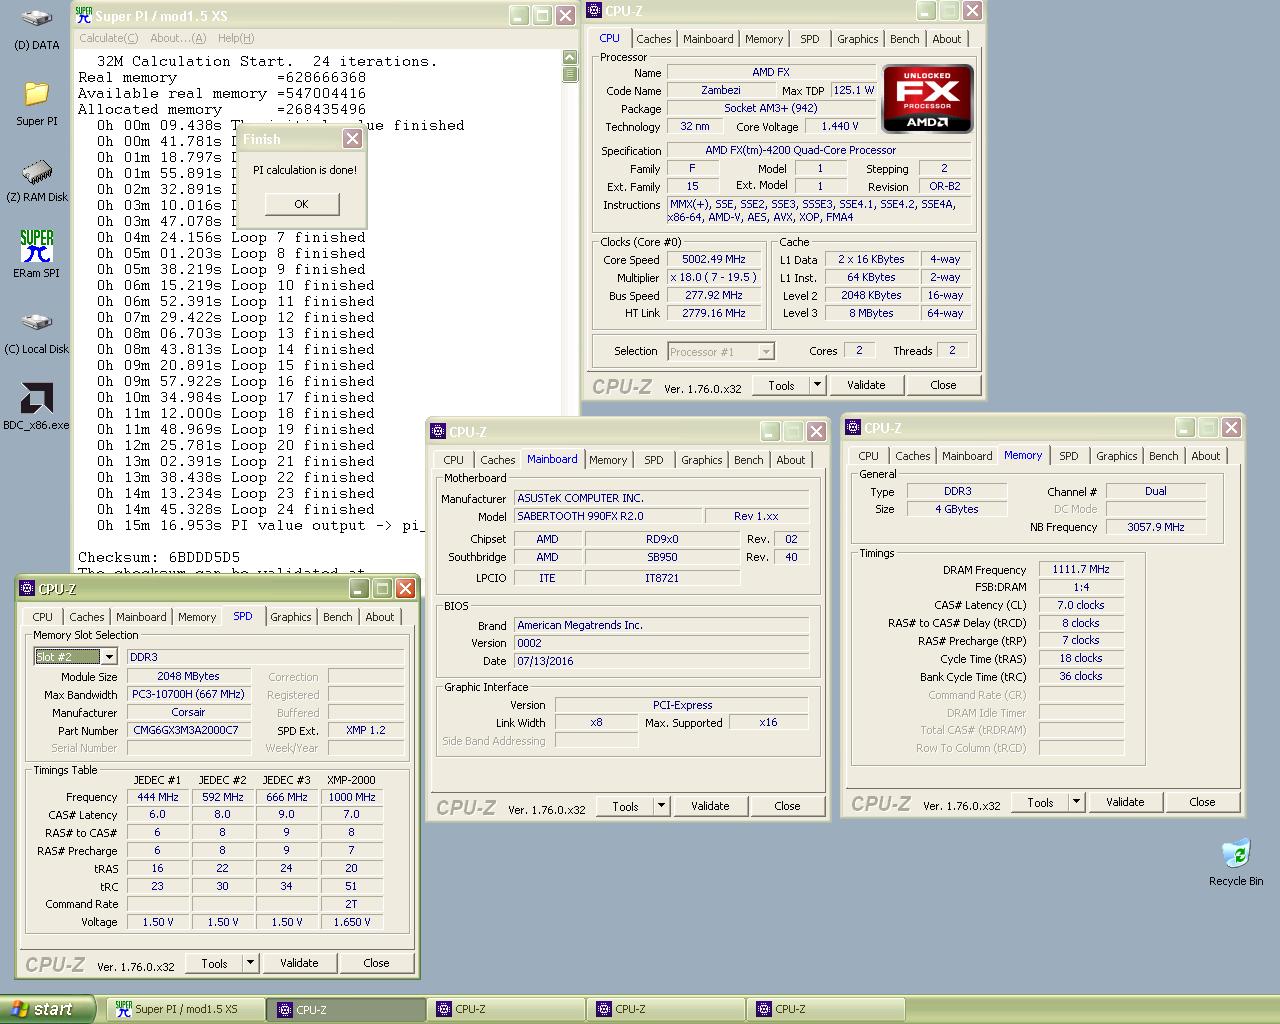
Task: Click the Checksum: 6BDDD5D5 line
Action: [x=159, y=557]
